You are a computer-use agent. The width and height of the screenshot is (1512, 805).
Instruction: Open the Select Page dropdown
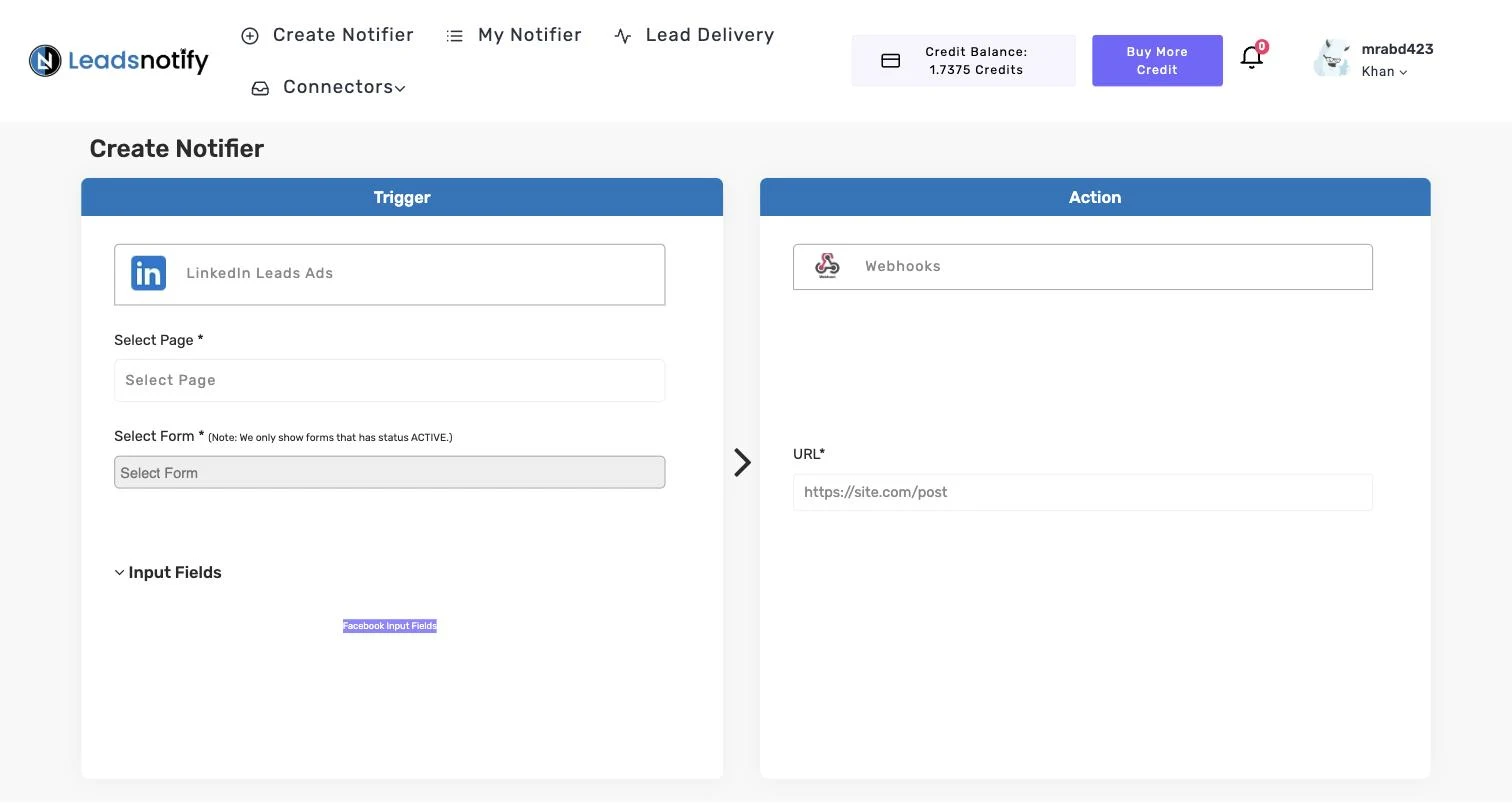tap(389, 380)
